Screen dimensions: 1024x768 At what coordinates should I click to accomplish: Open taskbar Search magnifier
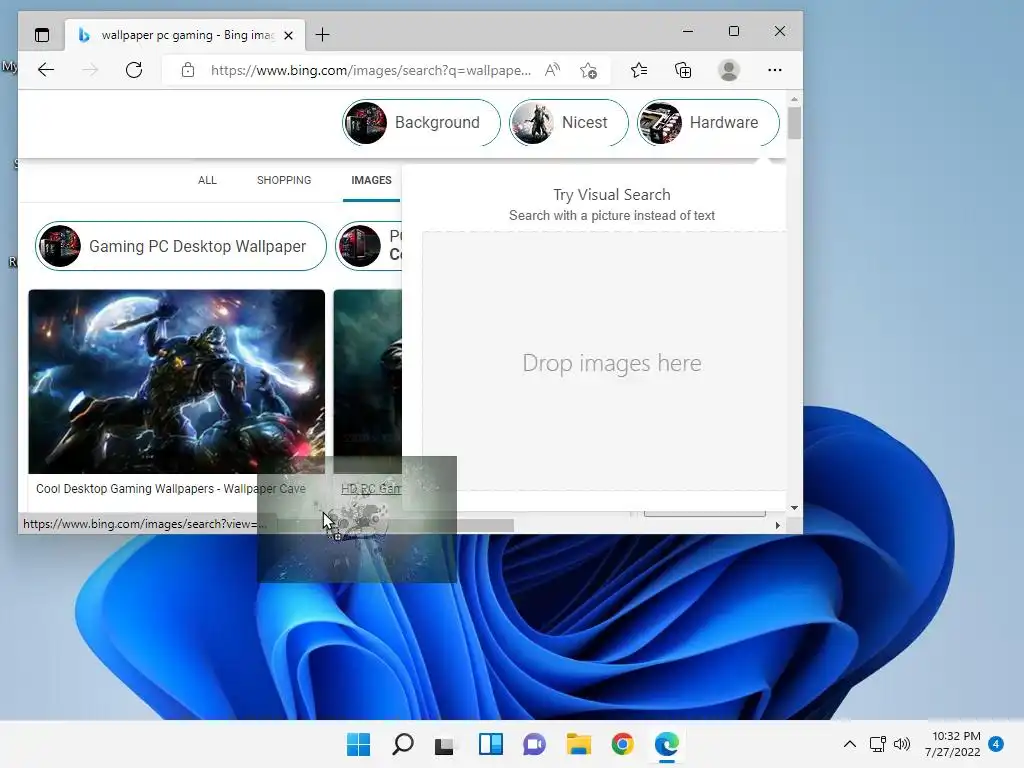point(402,744)
